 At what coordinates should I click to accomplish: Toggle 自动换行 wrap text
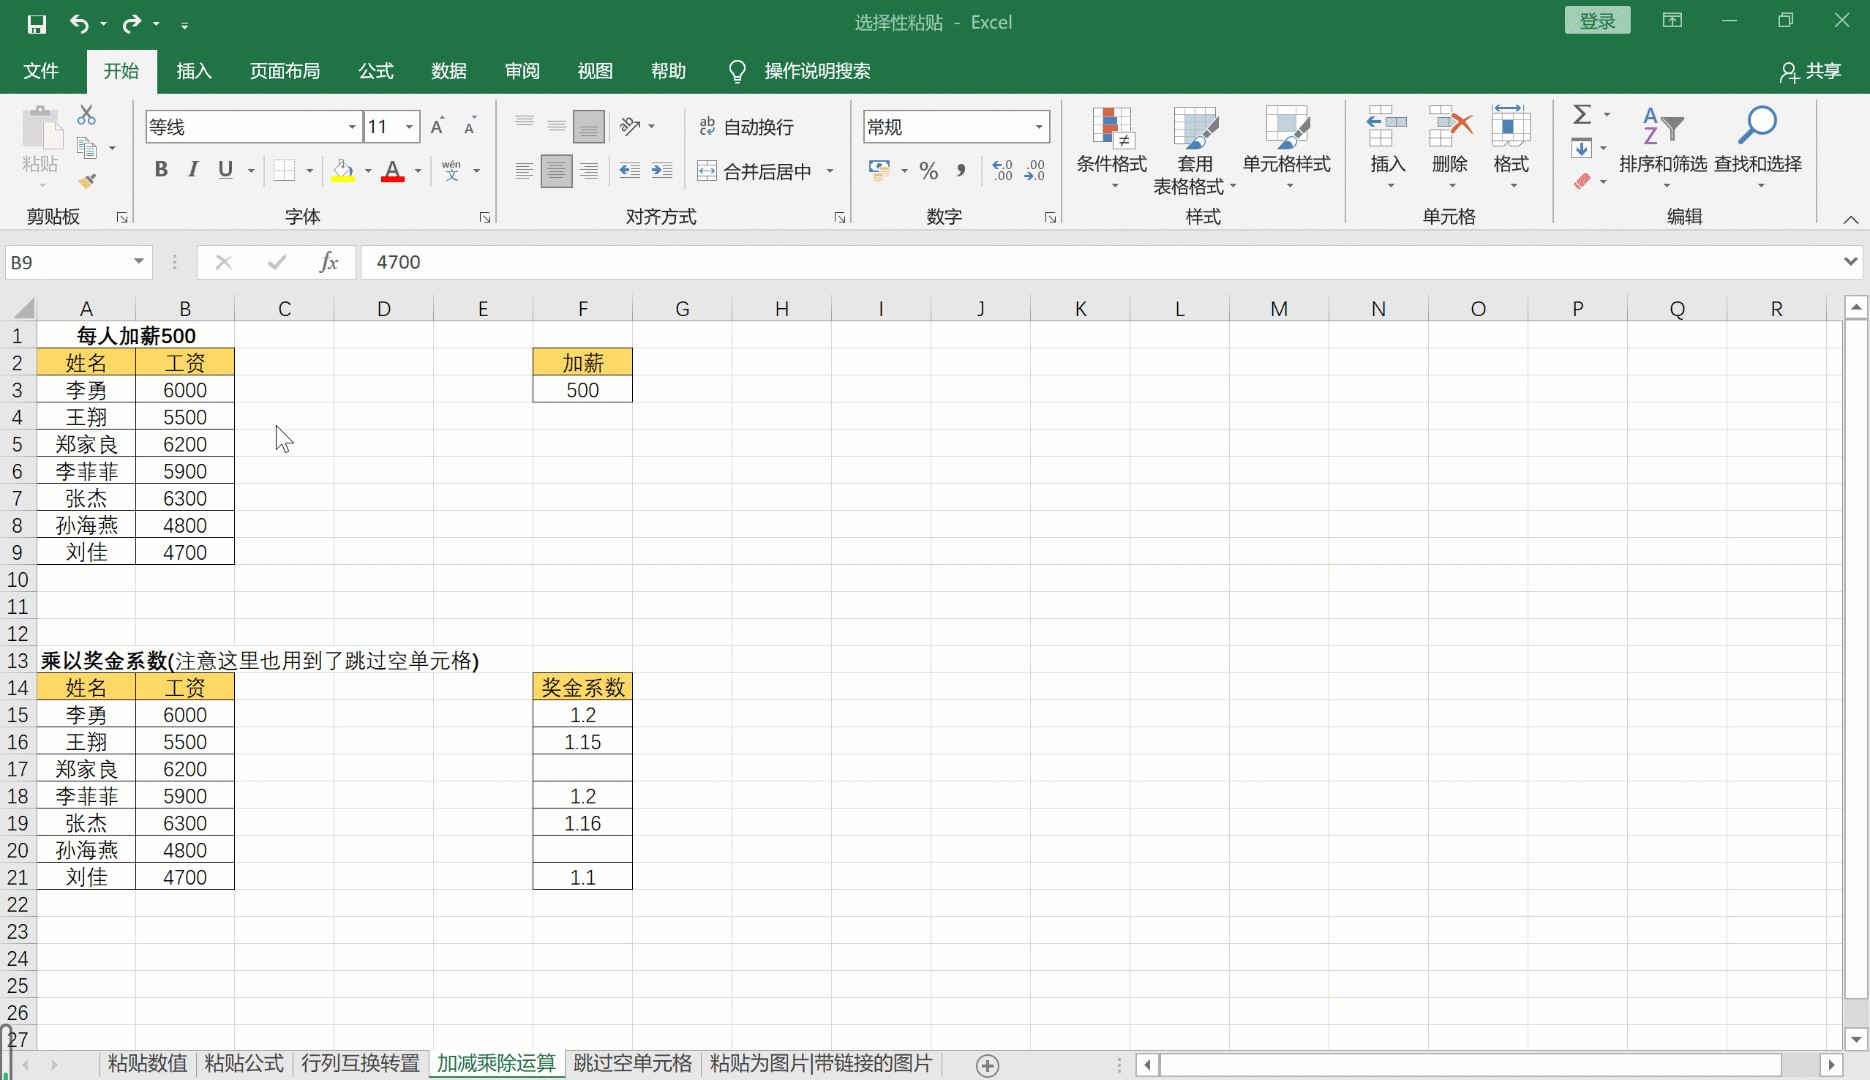point(746,127)
